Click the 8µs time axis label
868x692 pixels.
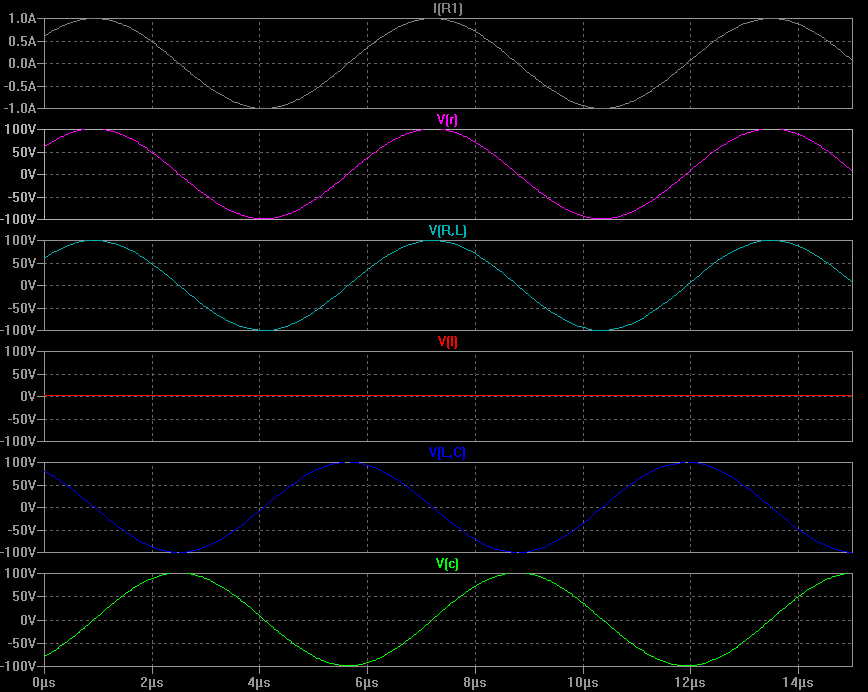pos(474,682)
